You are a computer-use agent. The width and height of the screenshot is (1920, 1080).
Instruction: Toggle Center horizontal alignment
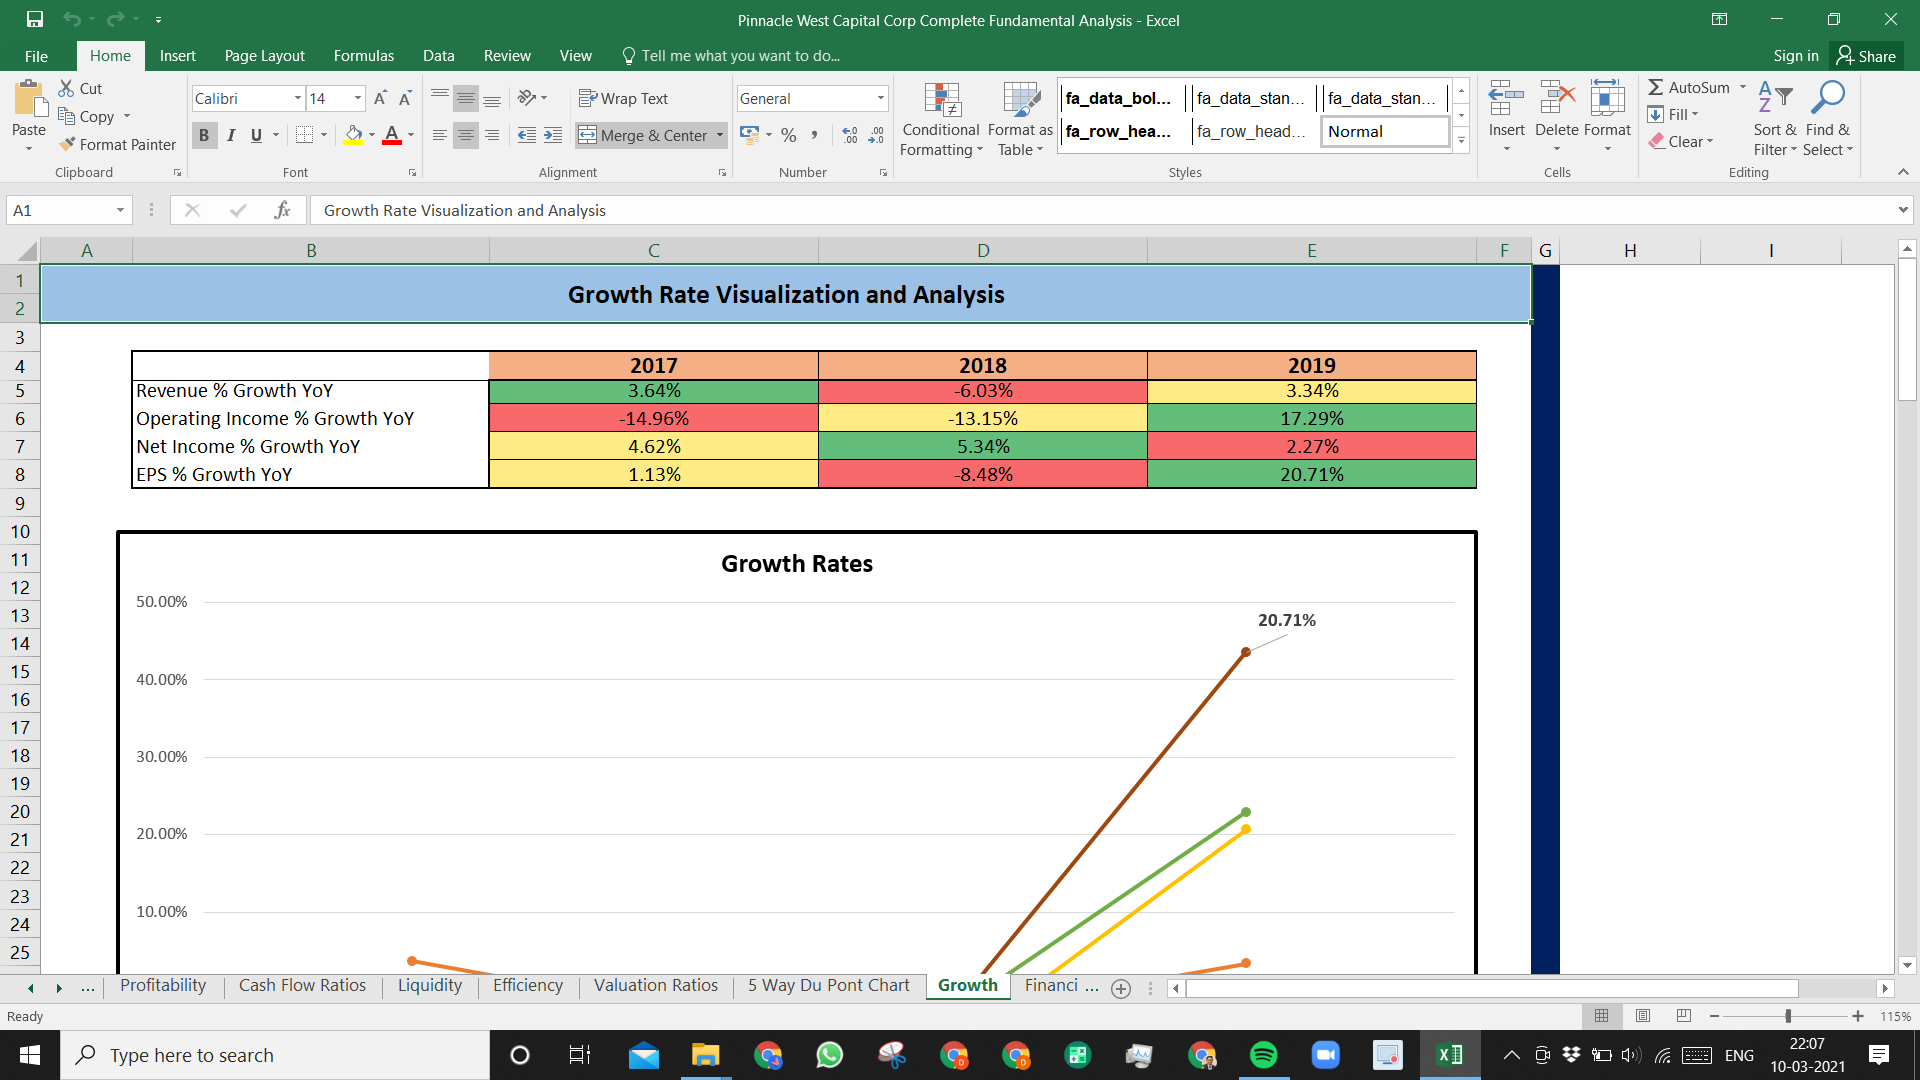(x=466, y=135)
